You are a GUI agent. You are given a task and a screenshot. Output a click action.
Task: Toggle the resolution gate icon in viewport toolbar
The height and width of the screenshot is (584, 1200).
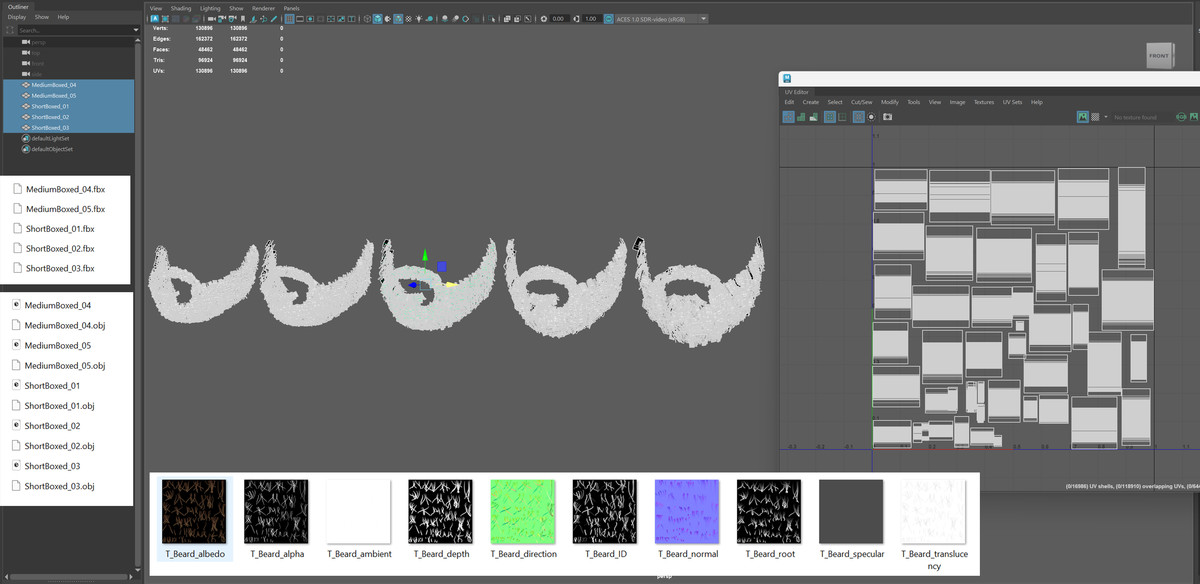pos(310,19)
